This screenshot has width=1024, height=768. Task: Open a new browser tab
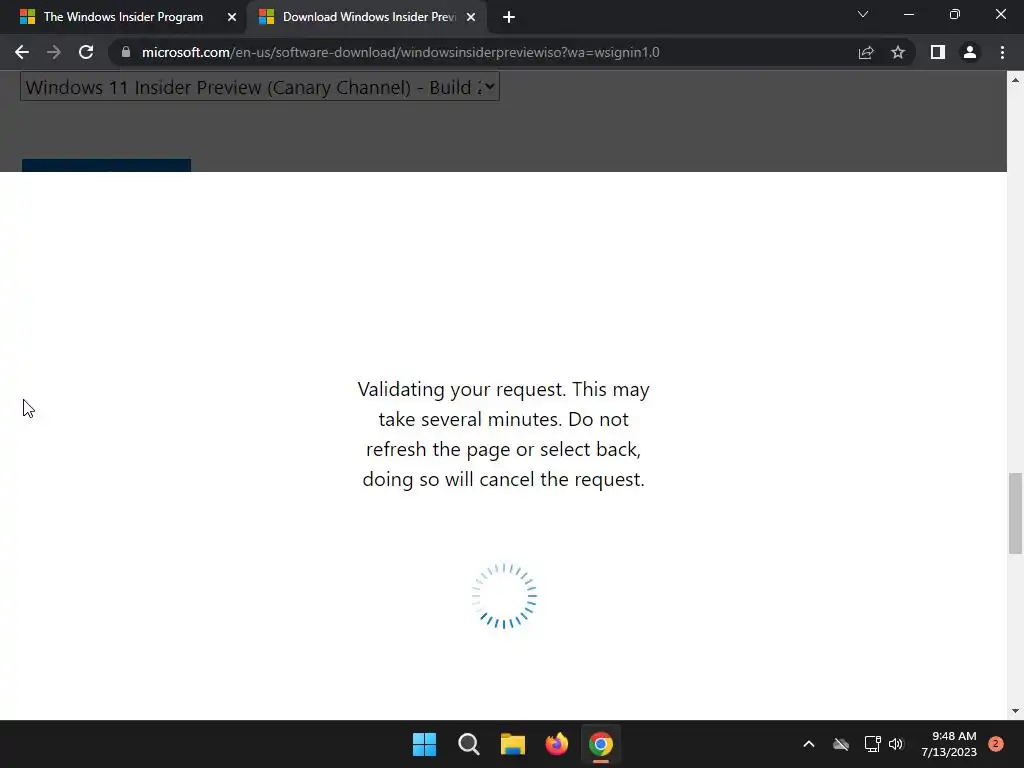(509, 17)
